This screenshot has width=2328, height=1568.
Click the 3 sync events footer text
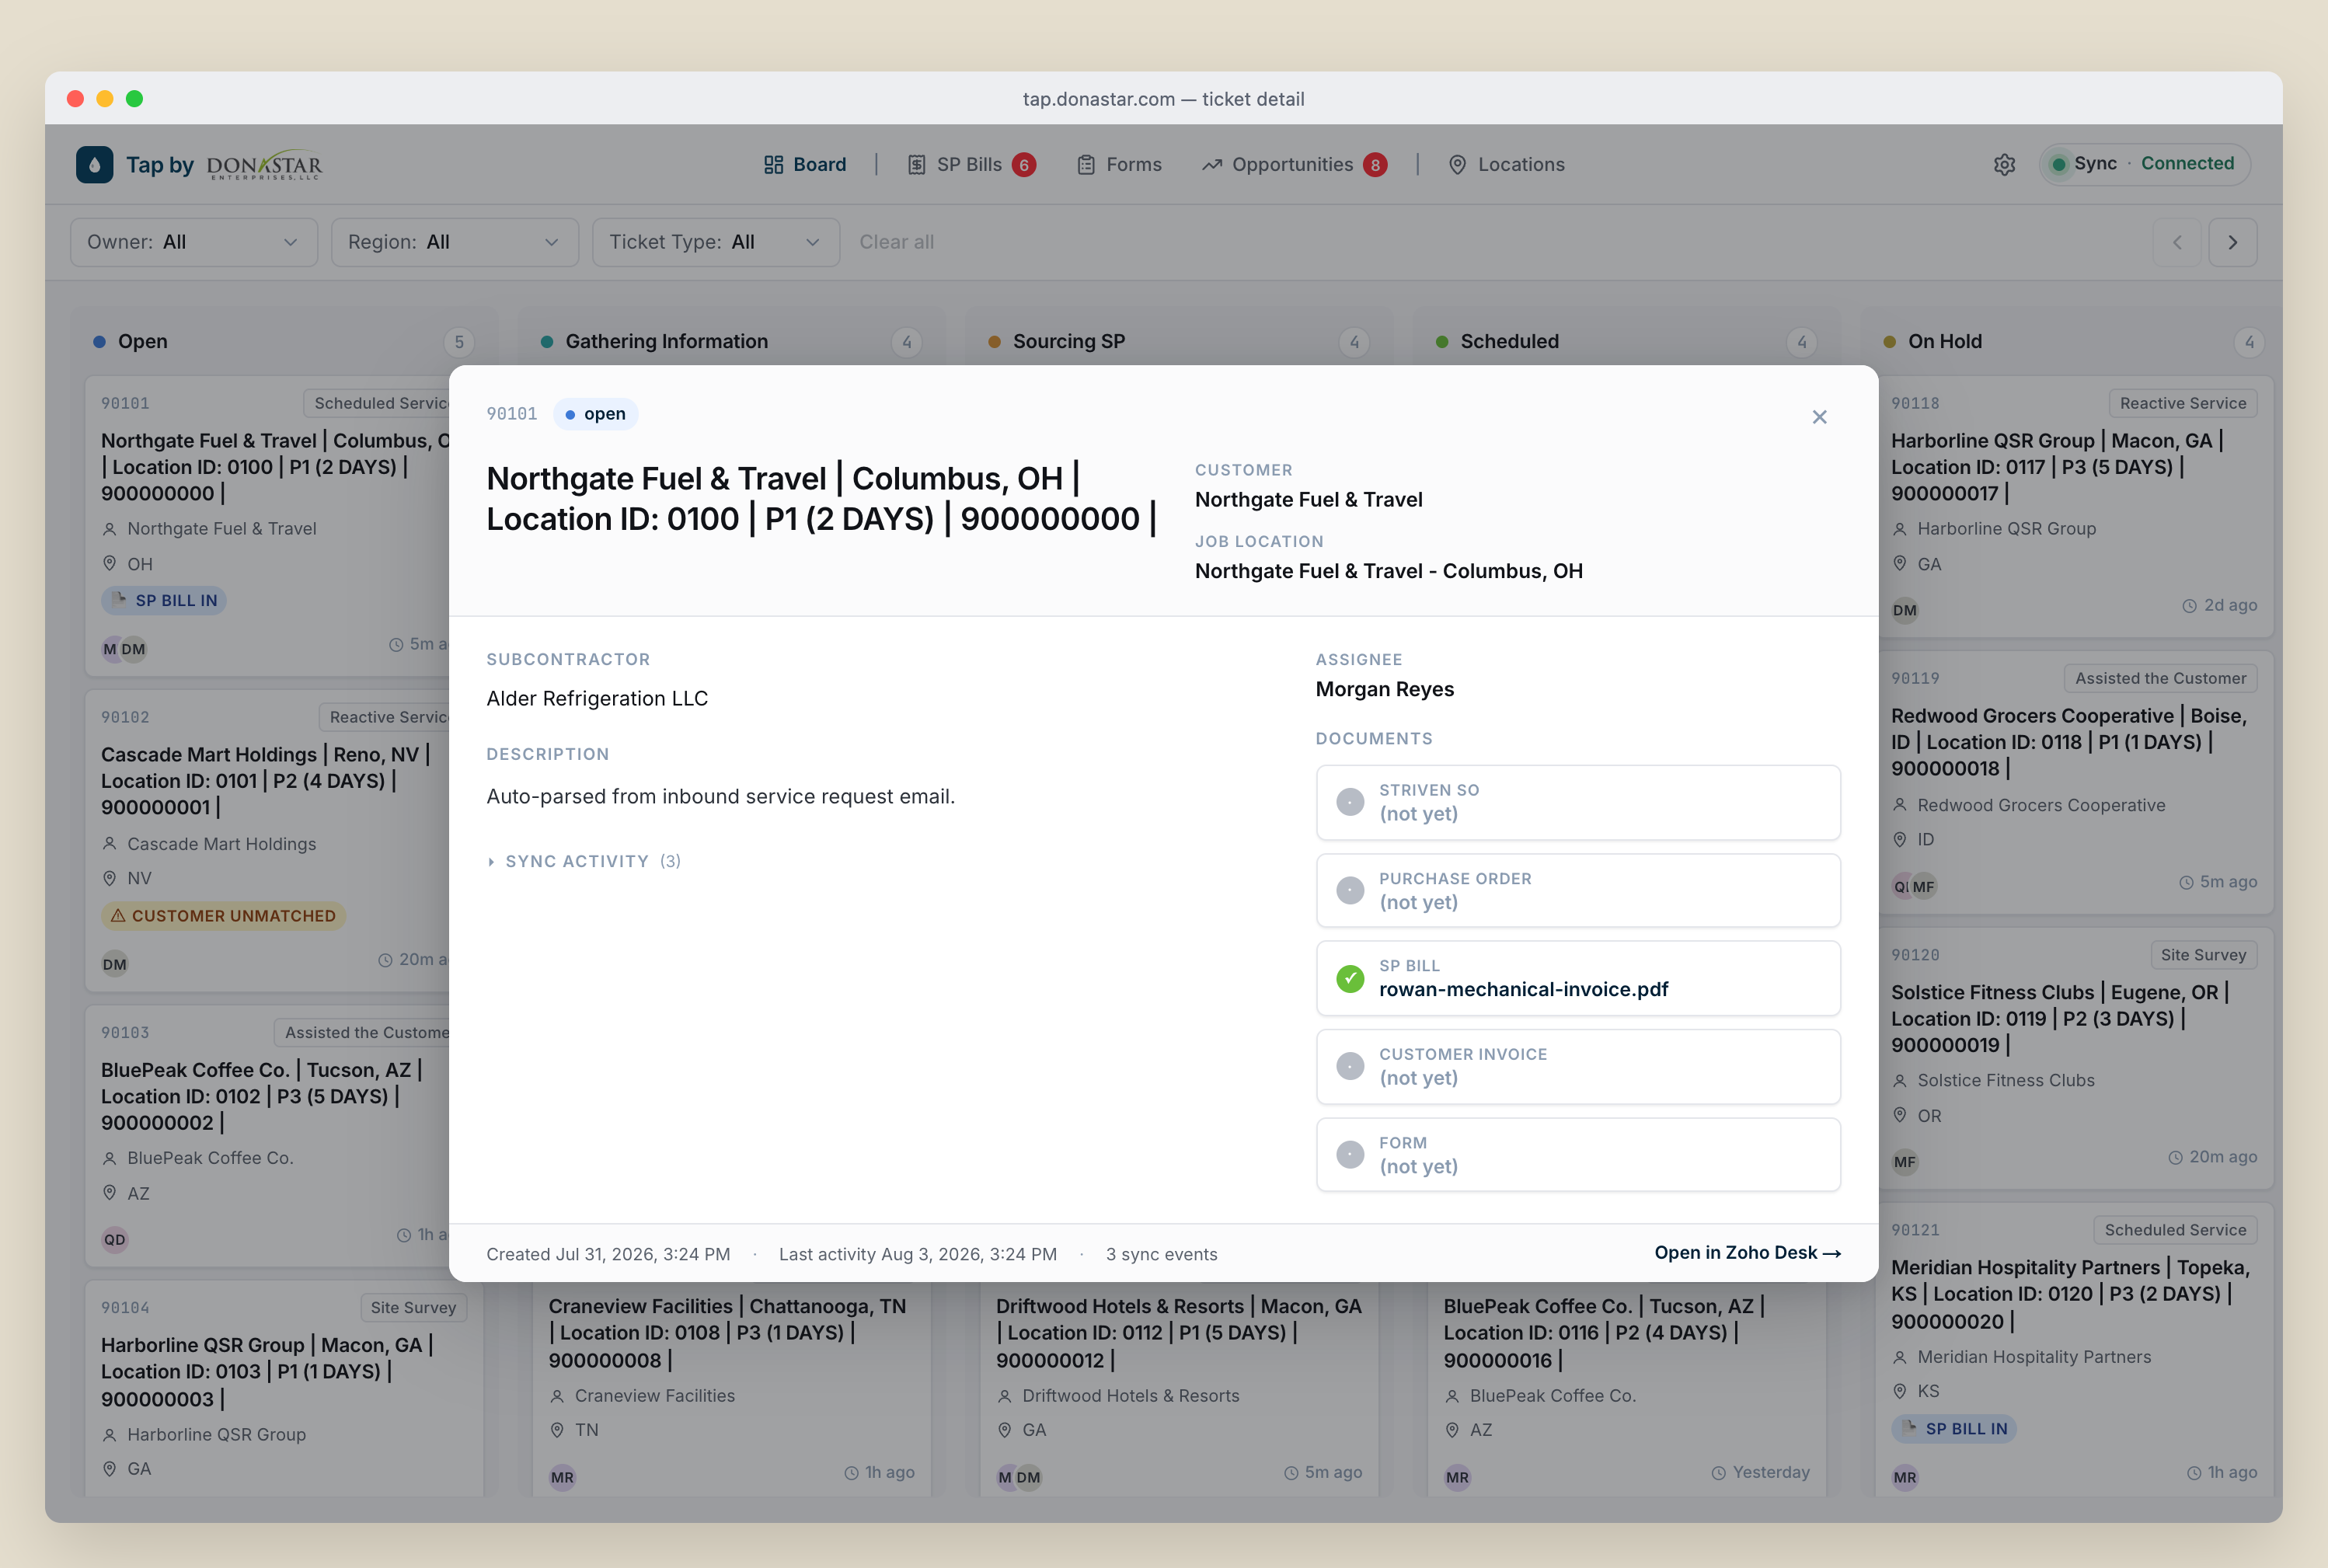coord(1161,1254)
